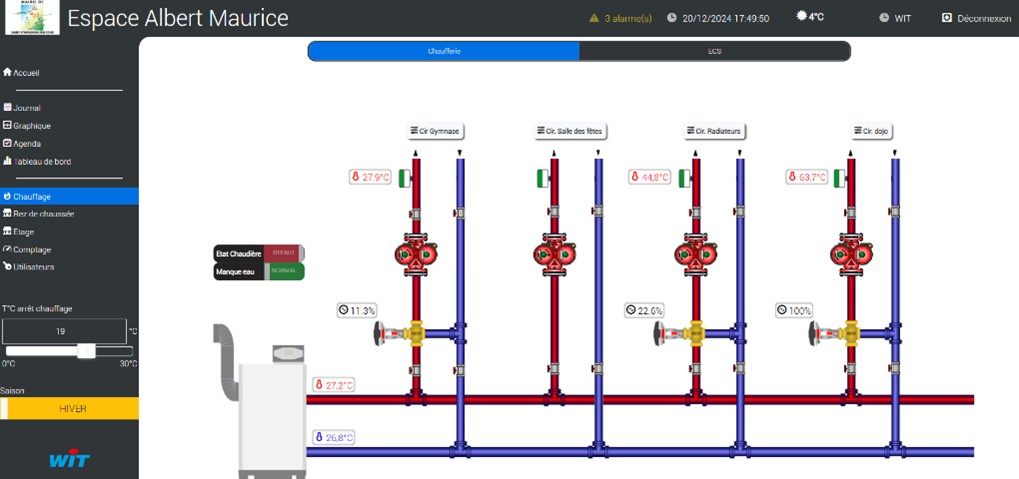The height and width of the screenshot is (479, 1019).
Task: Click the 26,8°C boiler return temperature
Action: click(x=333, y=437)
